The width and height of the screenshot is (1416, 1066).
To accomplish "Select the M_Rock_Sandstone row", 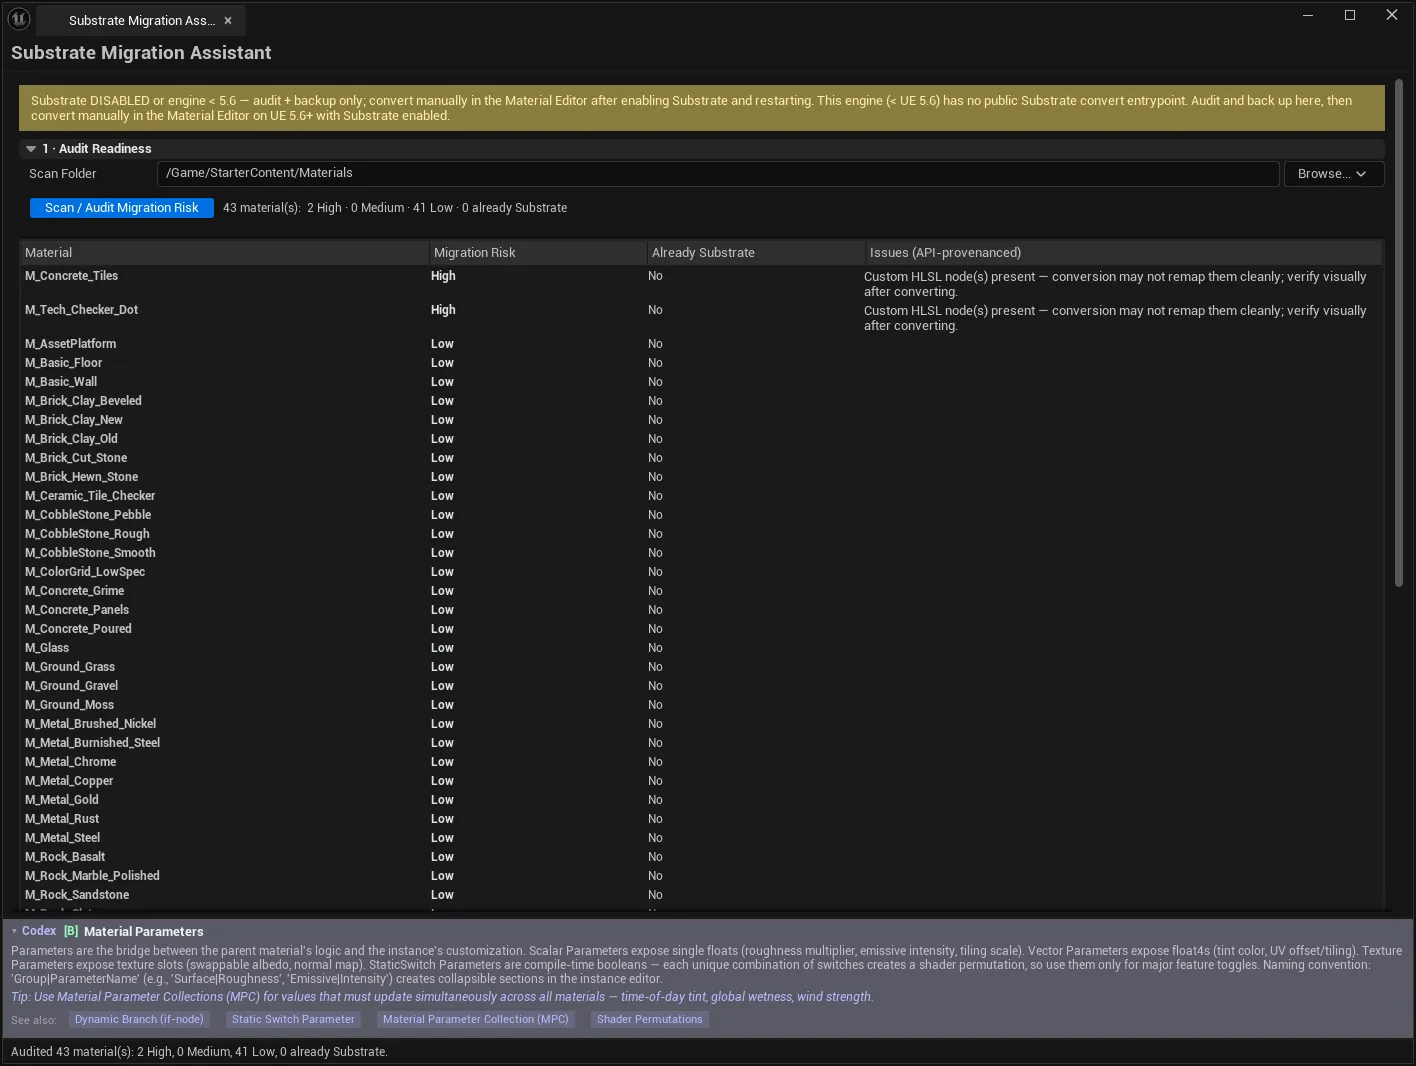I will pyautogui.click(x=700, y=895).
